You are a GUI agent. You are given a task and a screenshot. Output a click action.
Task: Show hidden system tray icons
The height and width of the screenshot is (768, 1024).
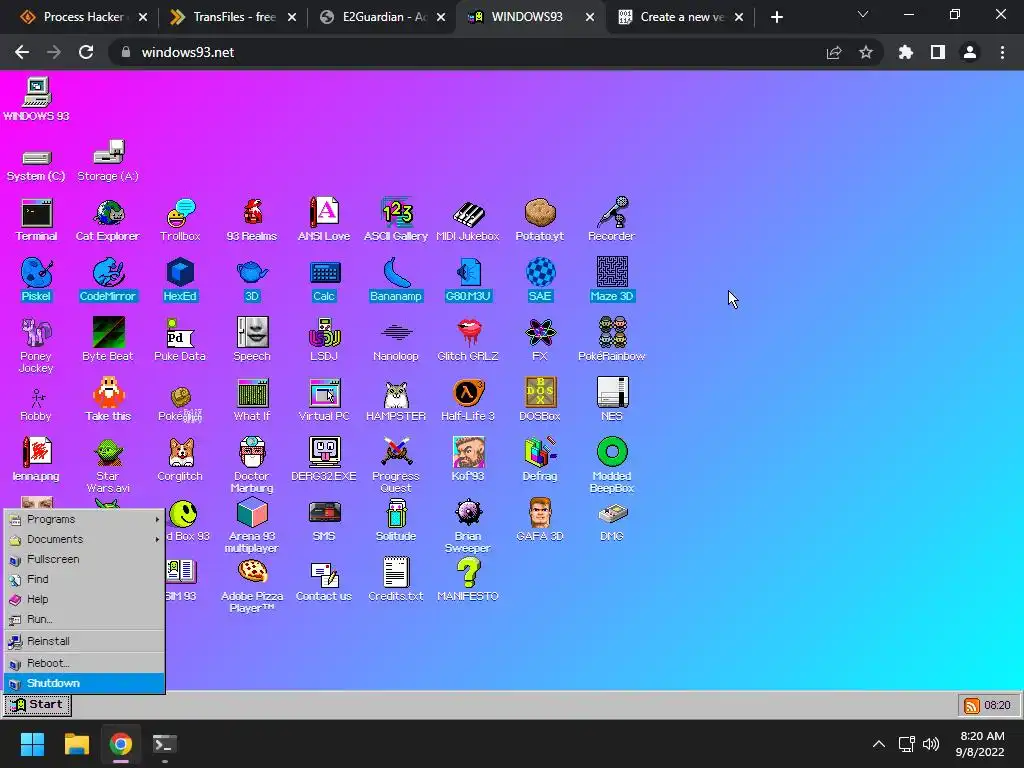(879, 744)
